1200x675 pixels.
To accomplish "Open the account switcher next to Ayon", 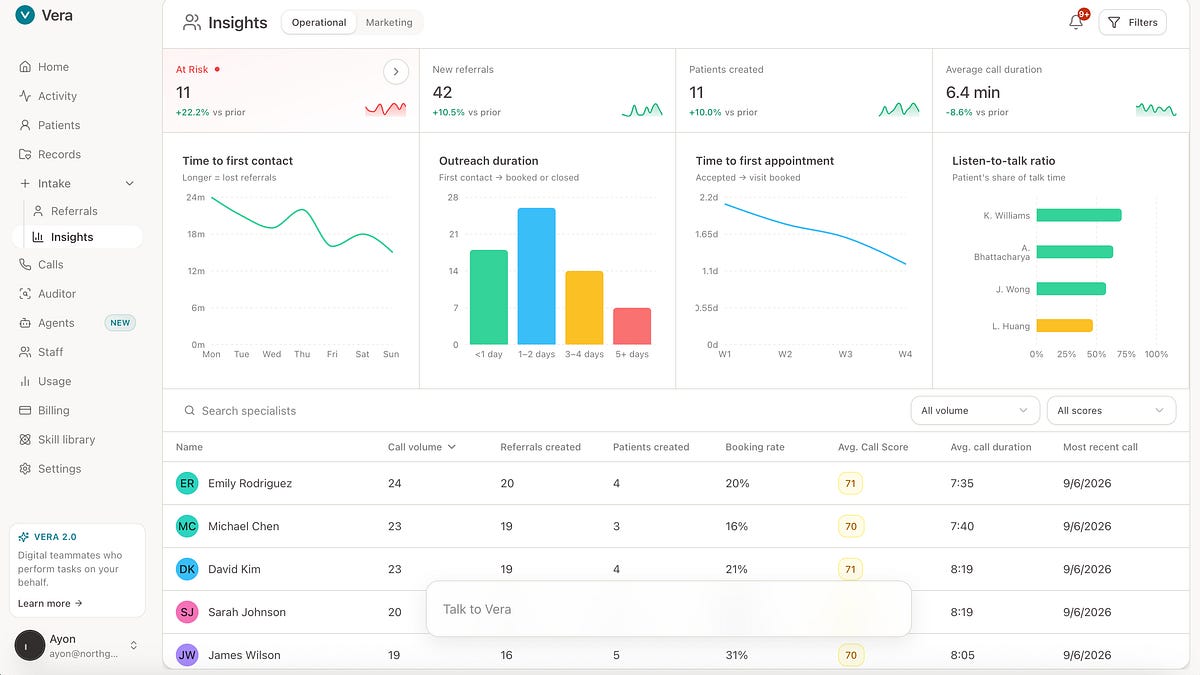I will click(134, 645).
